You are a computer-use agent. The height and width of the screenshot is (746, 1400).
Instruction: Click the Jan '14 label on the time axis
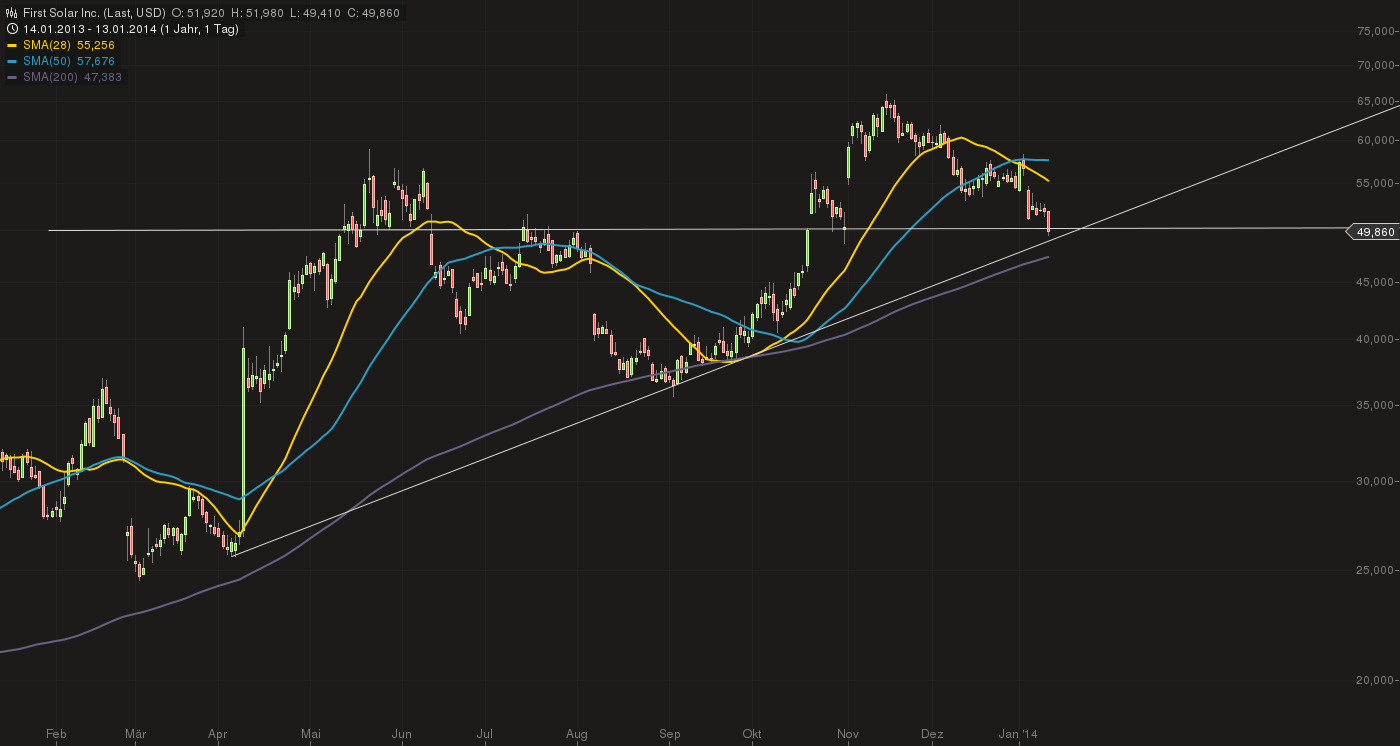[1018, 734]
